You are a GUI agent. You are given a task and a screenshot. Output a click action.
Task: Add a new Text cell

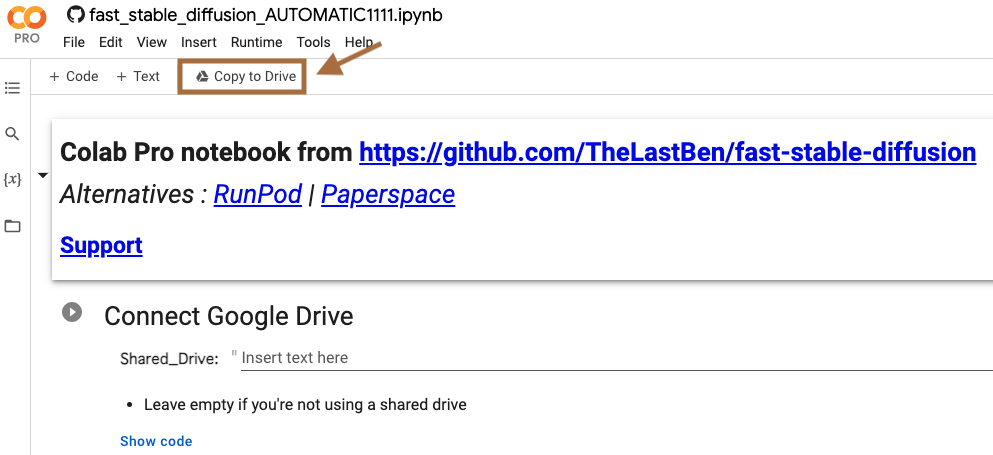tap(138, 77)
